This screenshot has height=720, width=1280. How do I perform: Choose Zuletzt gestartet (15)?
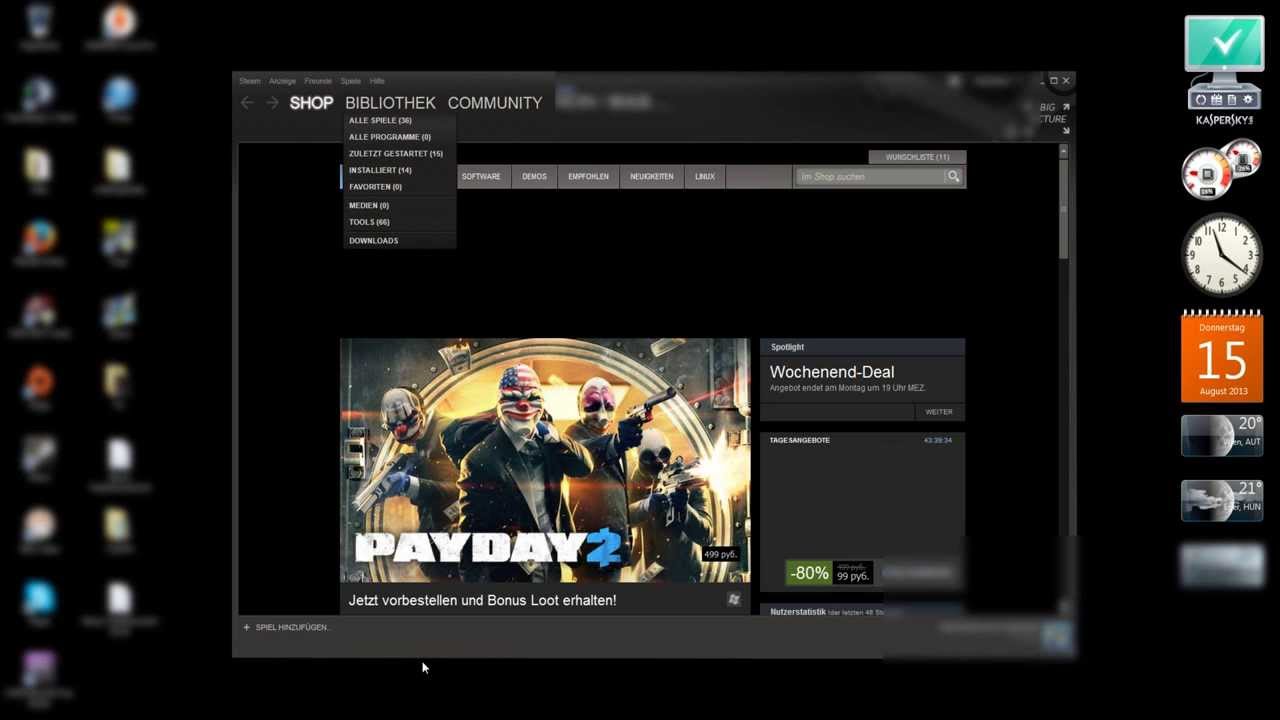(396, 154)
